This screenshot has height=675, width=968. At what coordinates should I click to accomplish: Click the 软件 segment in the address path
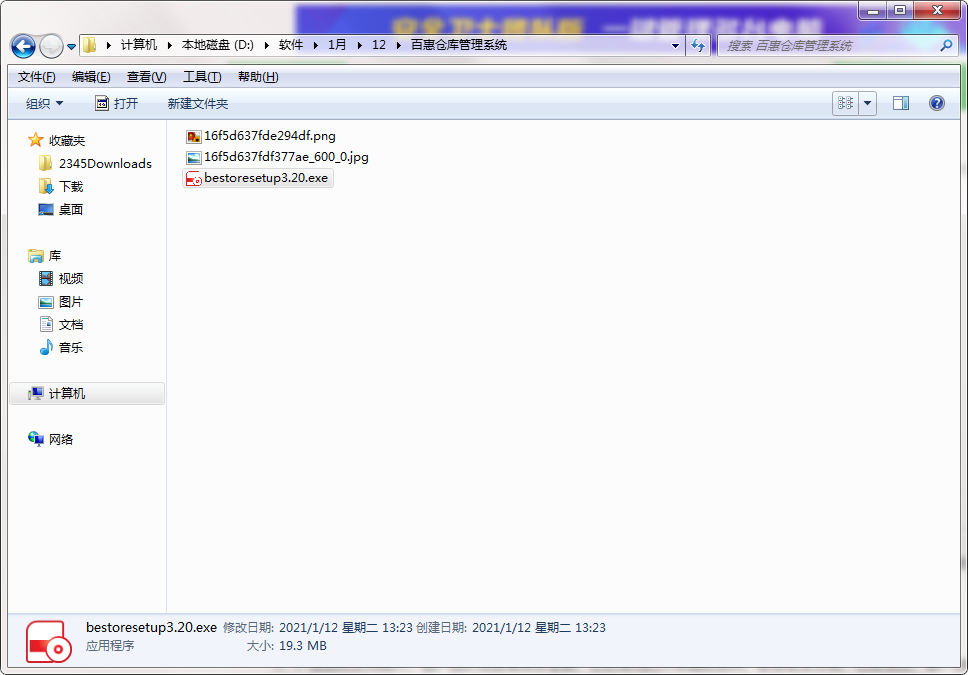291,46
